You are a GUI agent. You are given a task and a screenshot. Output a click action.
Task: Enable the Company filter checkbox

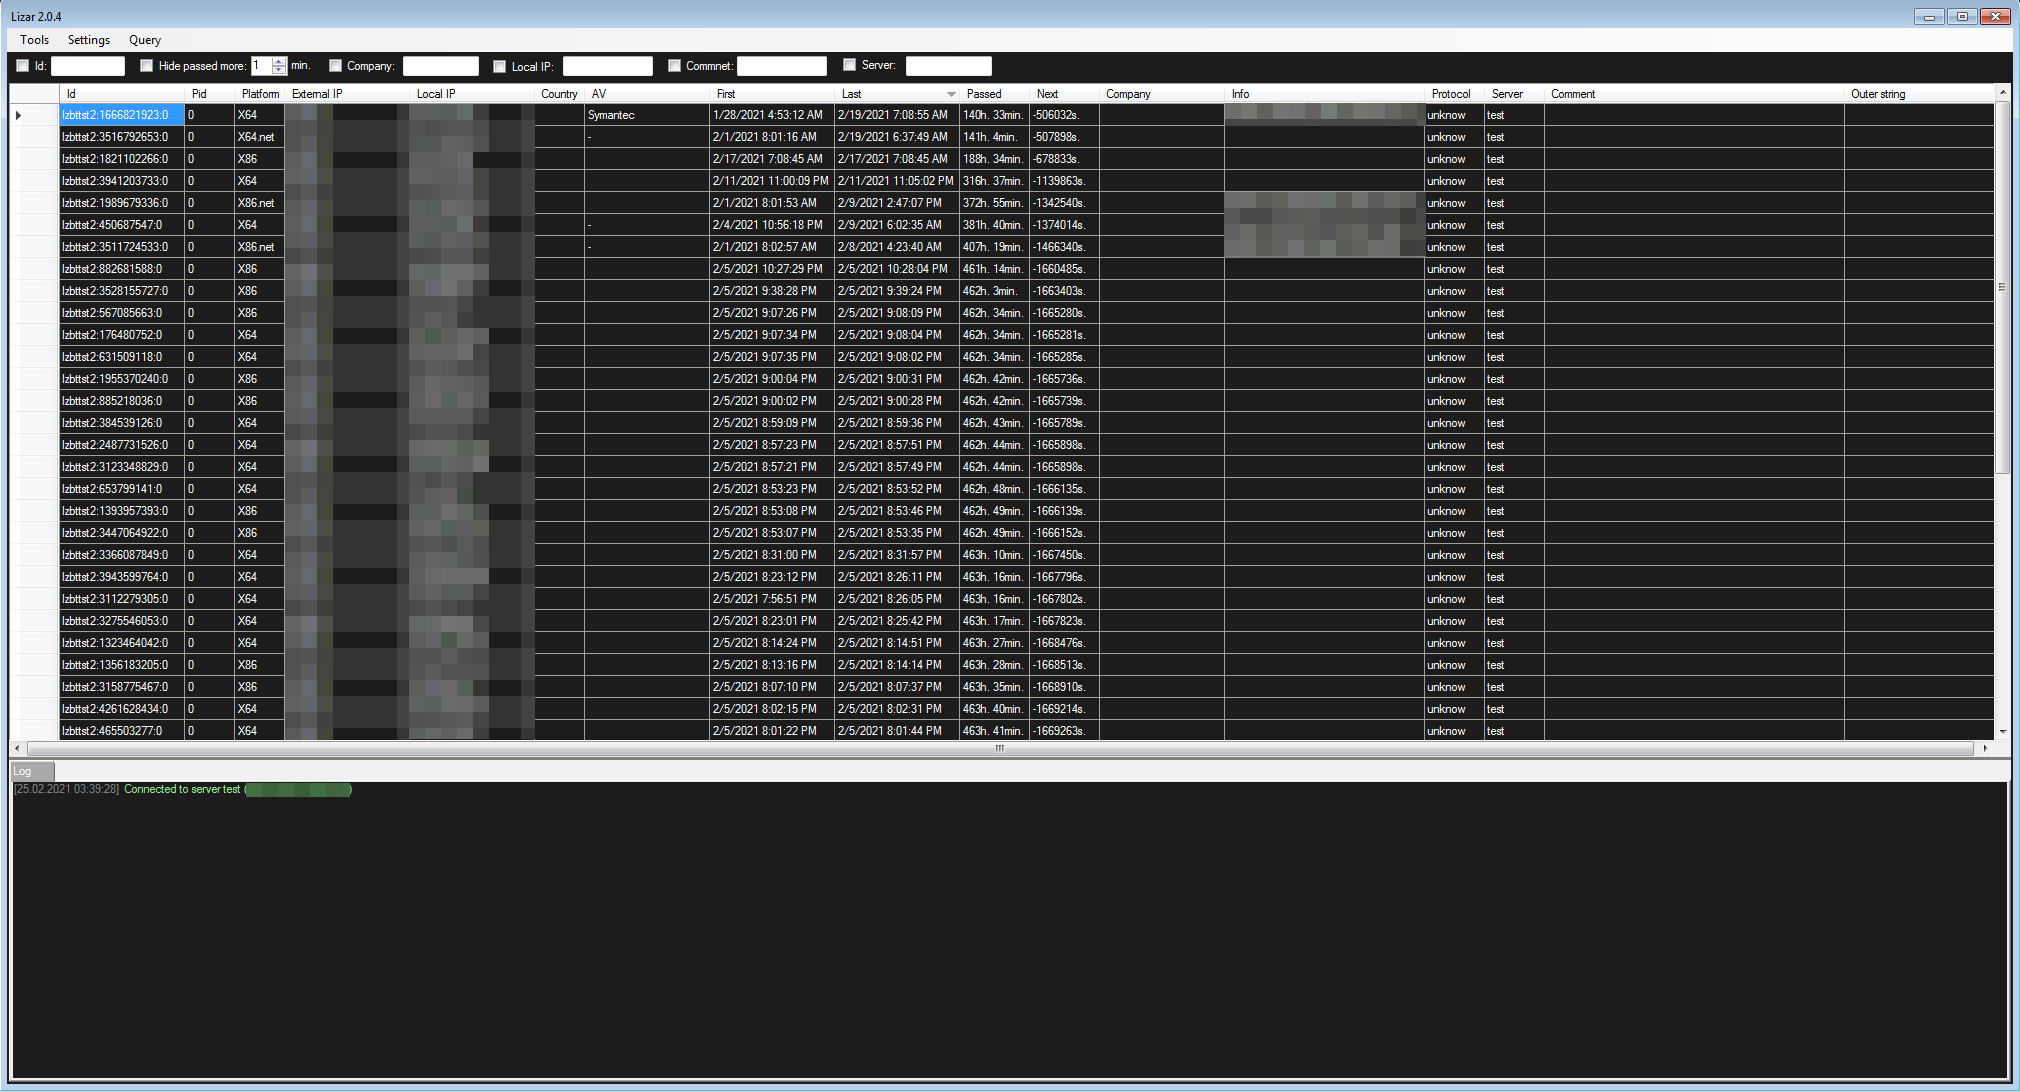click(x=336, y=66)
